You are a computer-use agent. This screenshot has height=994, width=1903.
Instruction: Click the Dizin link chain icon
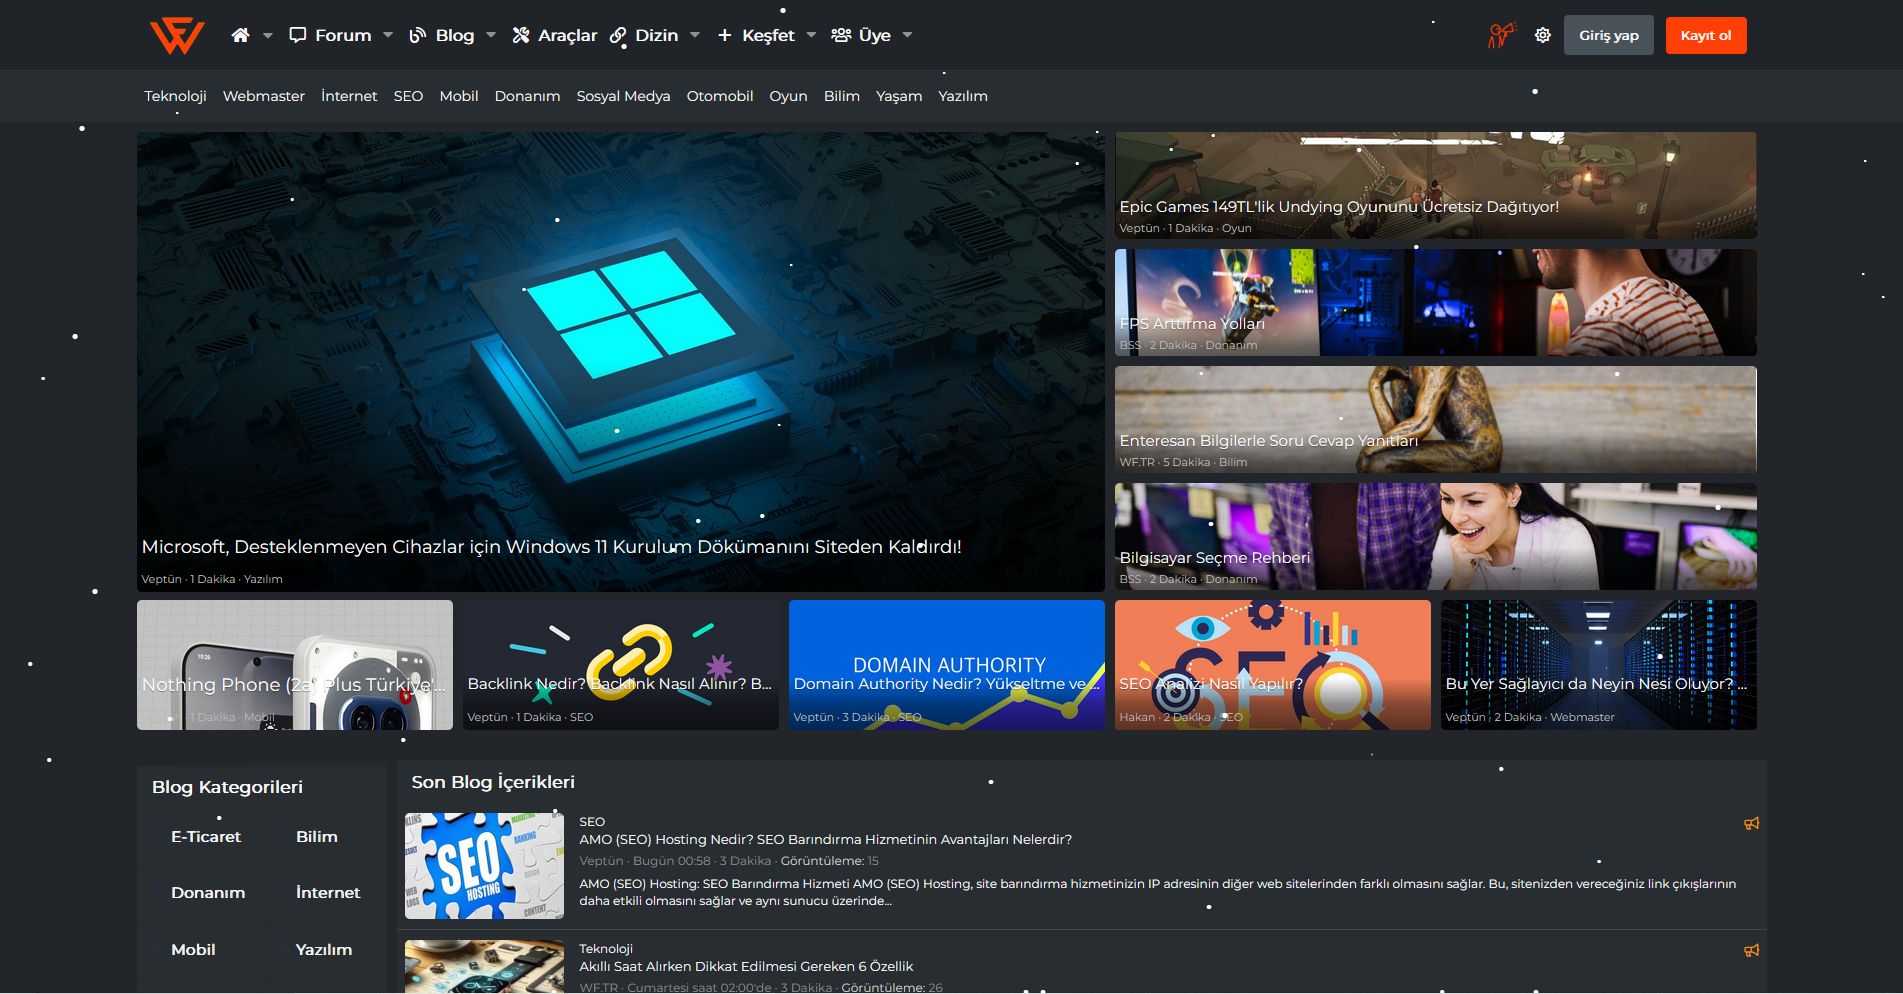618,35
